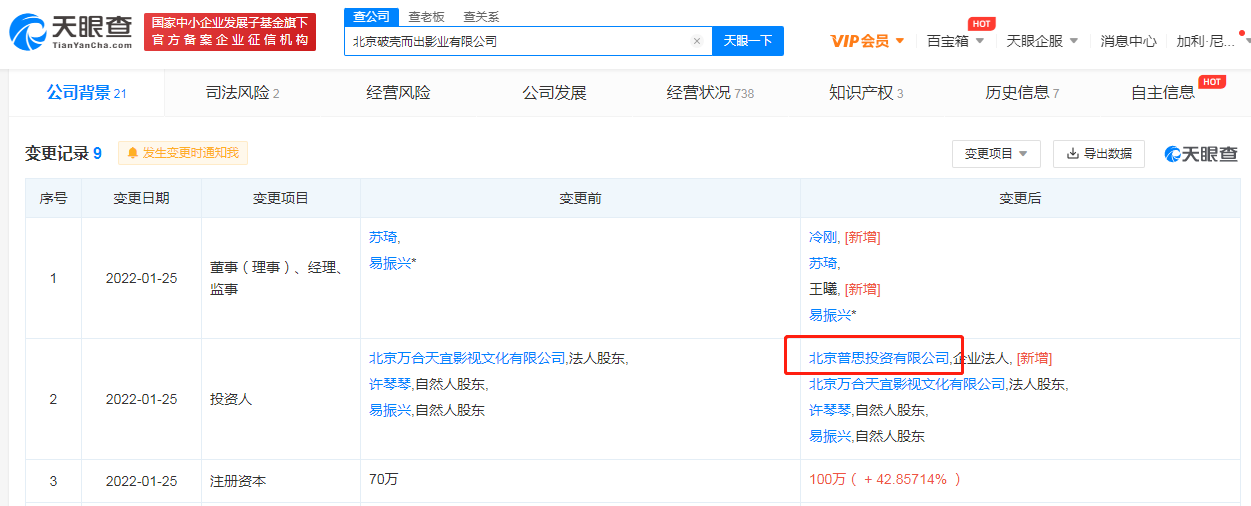Click 注册资本 change item cell
The width and height of the screenshot is (1251, 506).
[x=280, y=481]
